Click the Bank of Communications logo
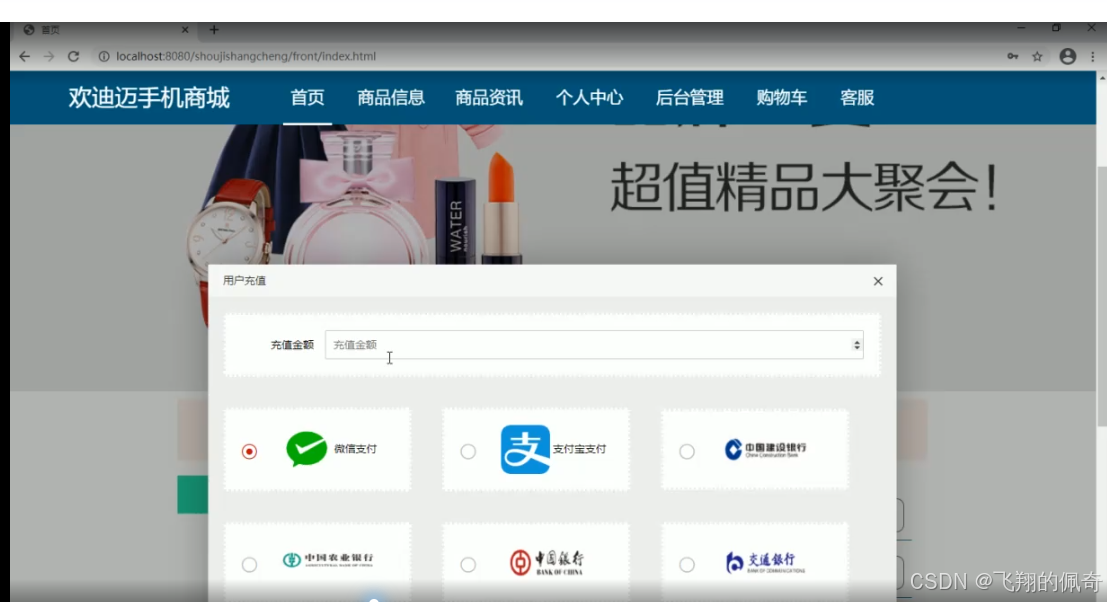 point(765,562)
